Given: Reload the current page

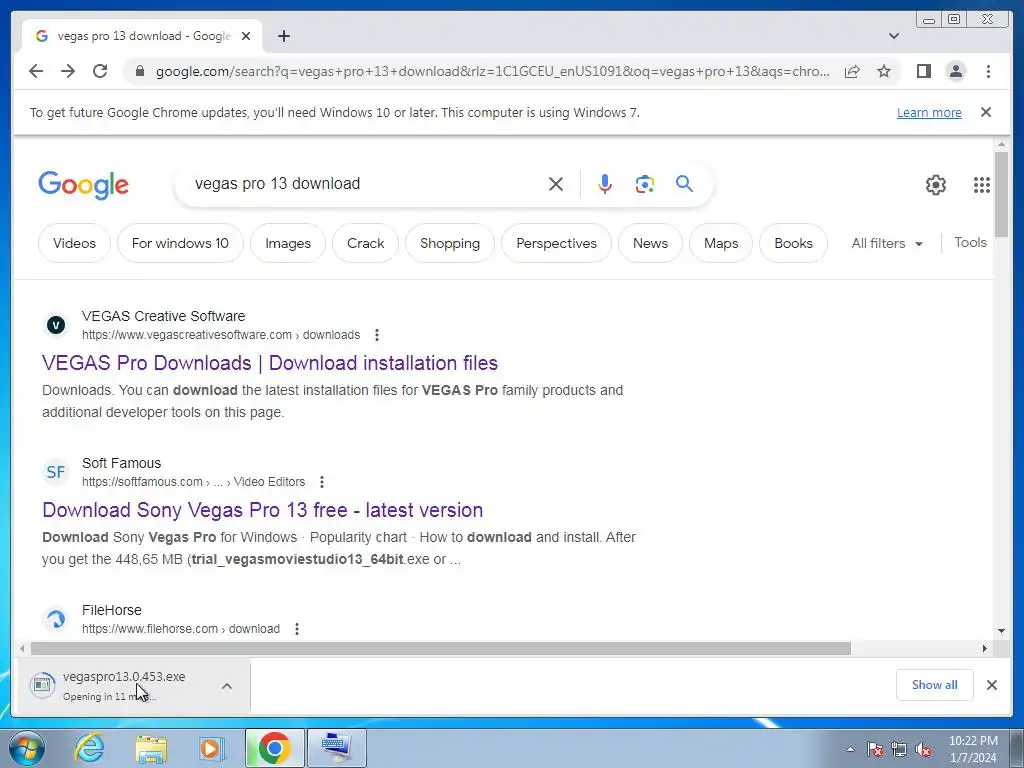Looking at the screenshot, I should (x=100, y=71).
